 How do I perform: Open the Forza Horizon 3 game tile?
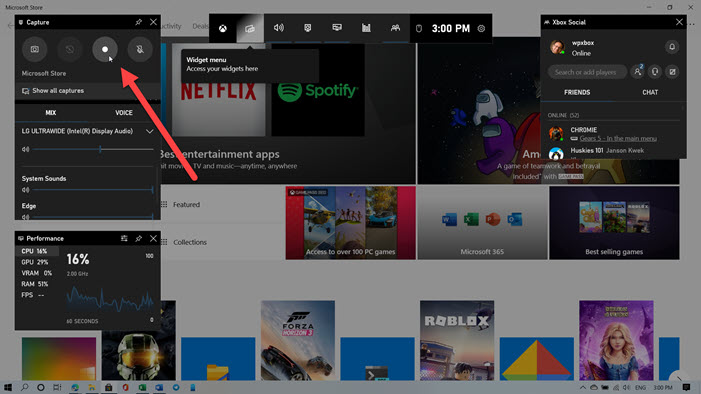[x=298, y=340]
